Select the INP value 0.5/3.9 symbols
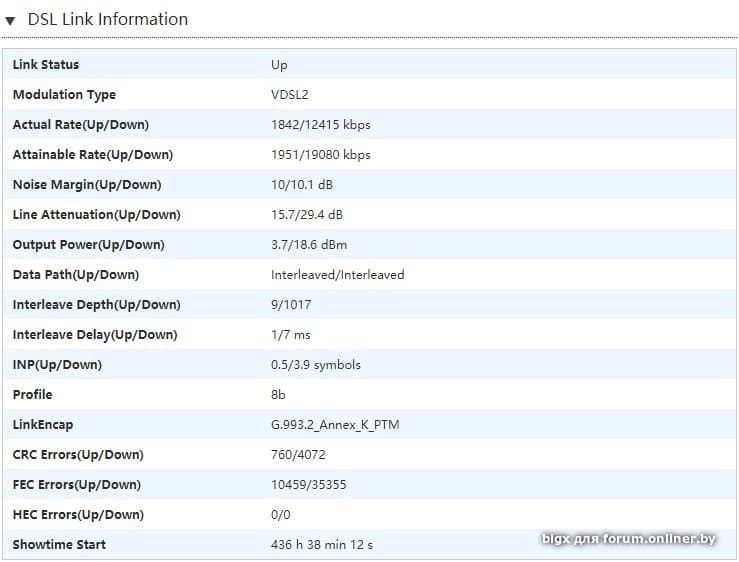Screen dimensions: 739x562 click(315, 365)
